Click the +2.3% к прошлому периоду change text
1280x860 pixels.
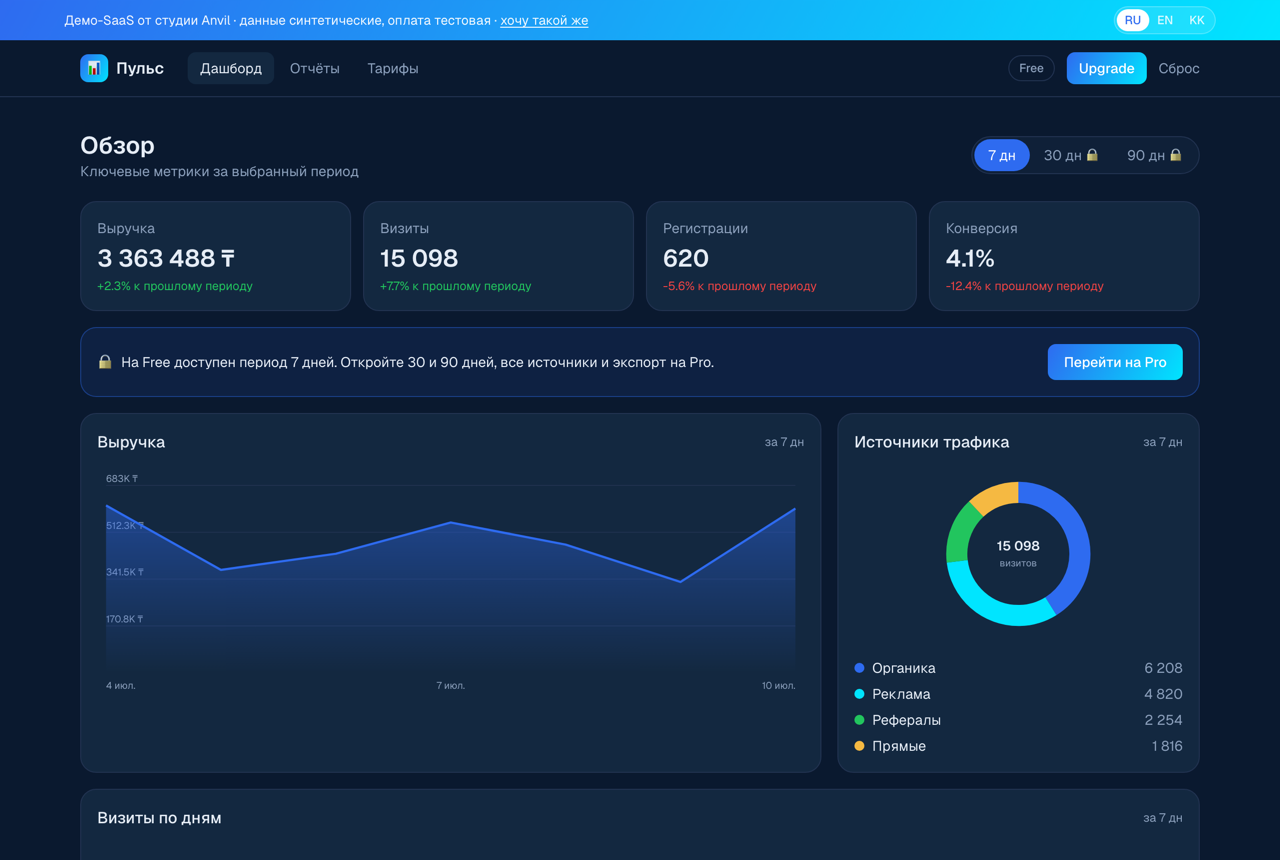click(175, 286)
